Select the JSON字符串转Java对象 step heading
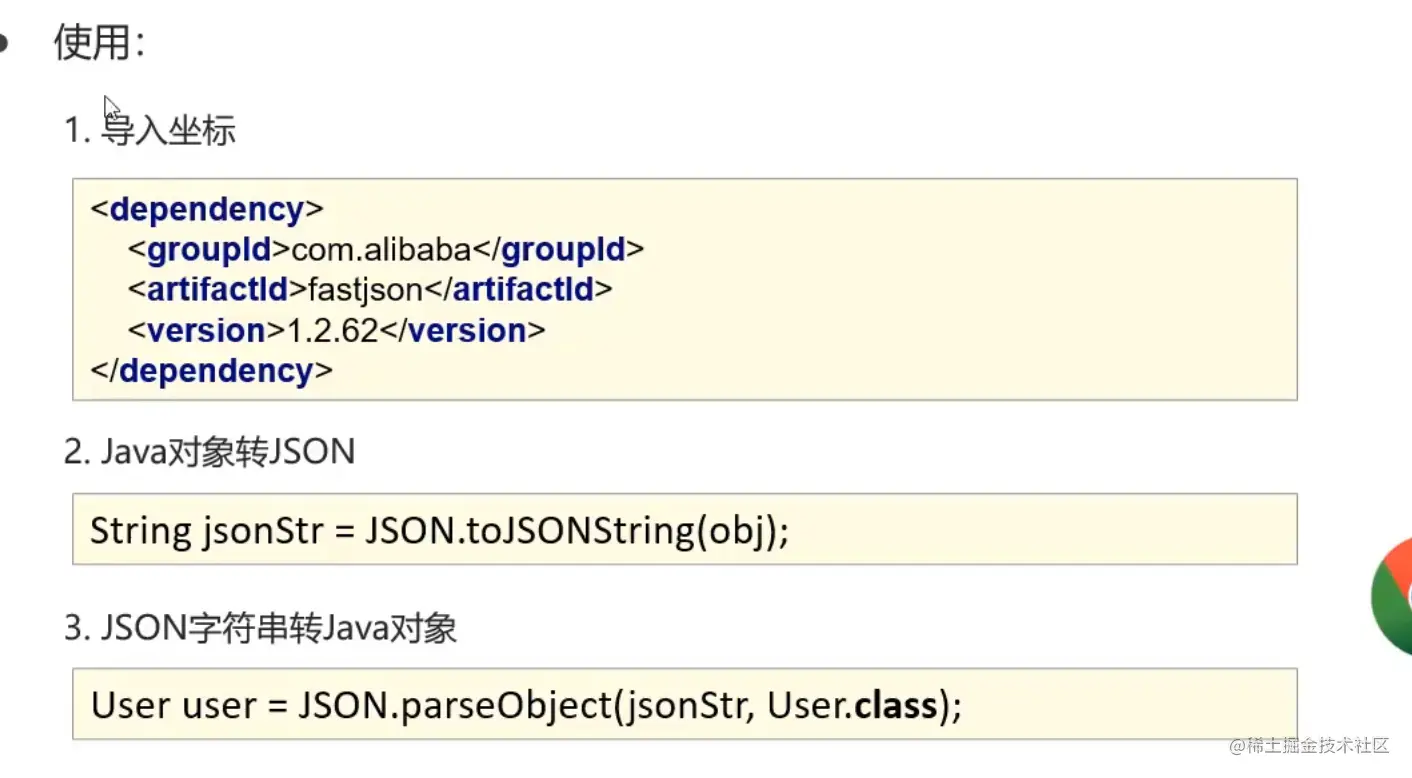This screenshot has height=778, width=1412. 260,628
